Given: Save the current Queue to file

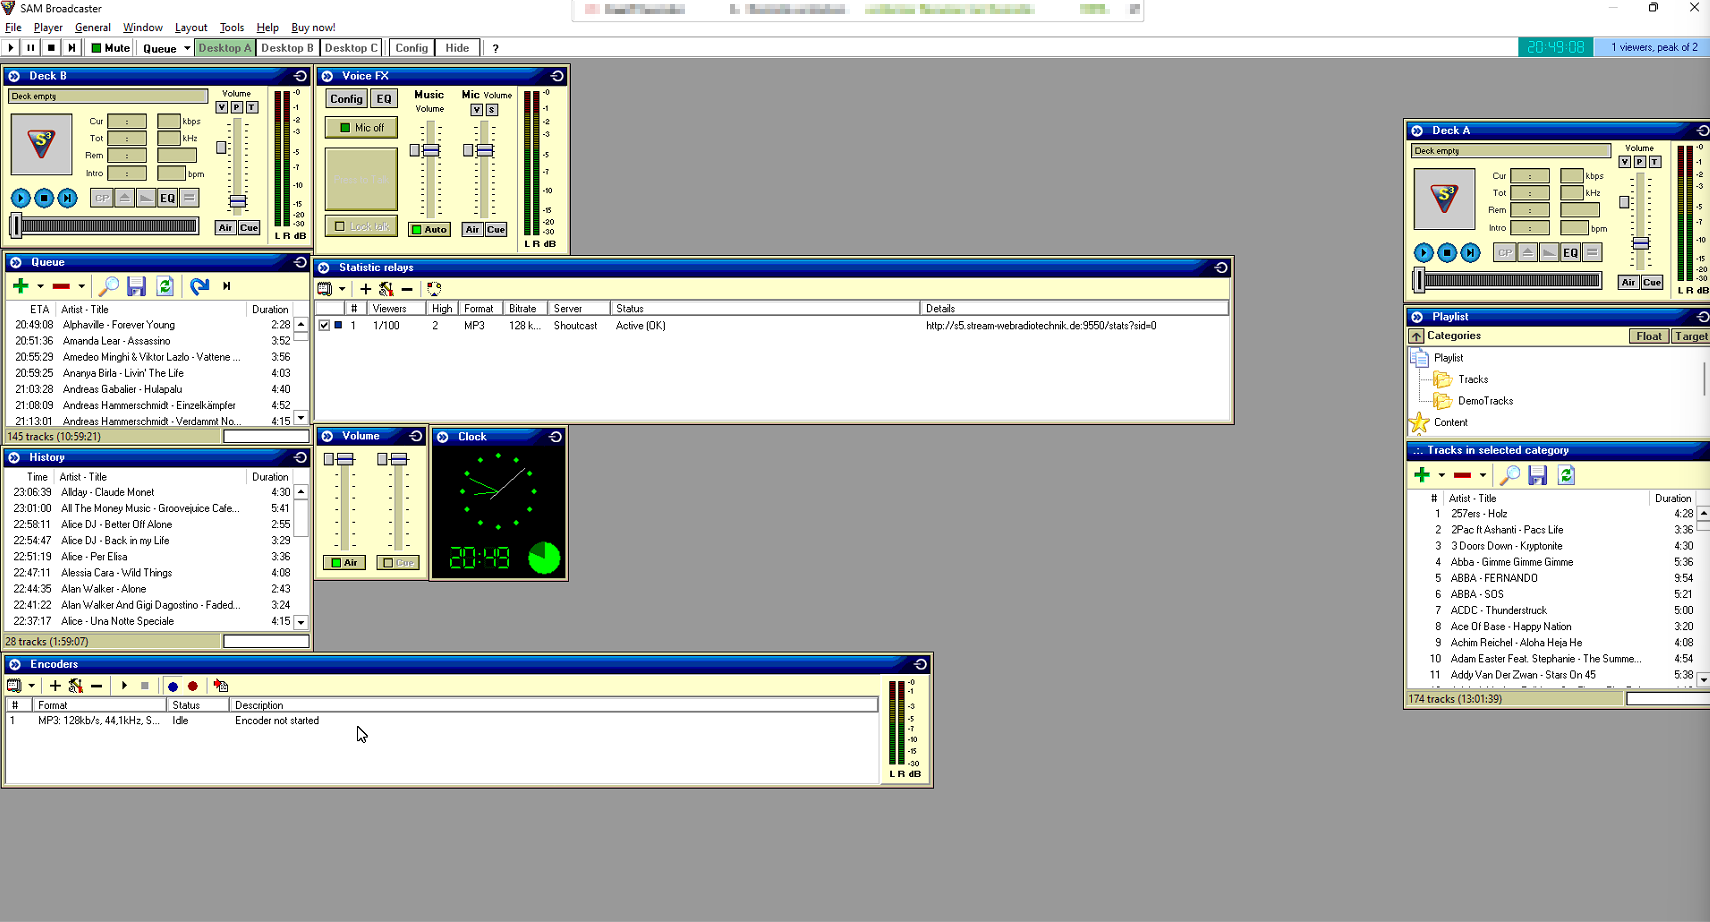Looking at the screenshot, I should 138,286.
